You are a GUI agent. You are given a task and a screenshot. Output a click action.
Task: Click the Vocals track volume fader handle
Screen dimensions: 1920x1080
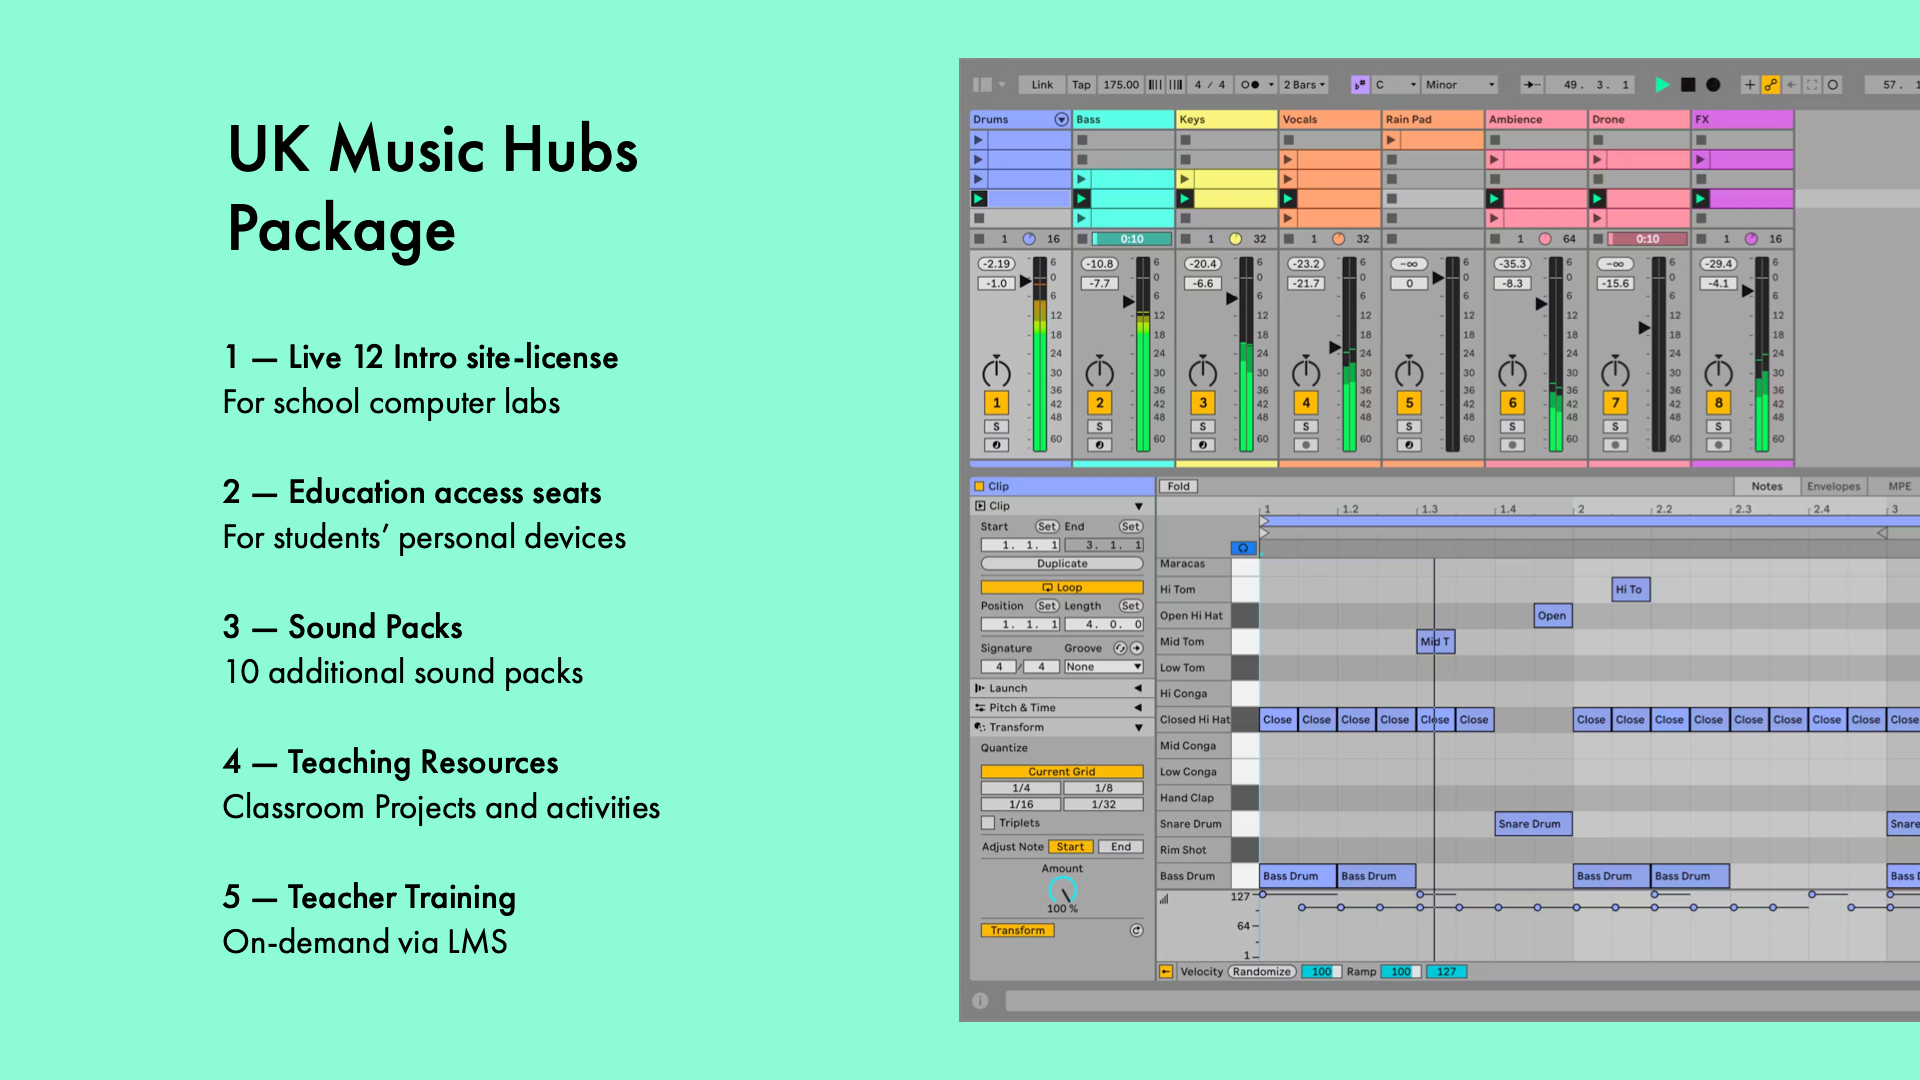pos(1334,347)
